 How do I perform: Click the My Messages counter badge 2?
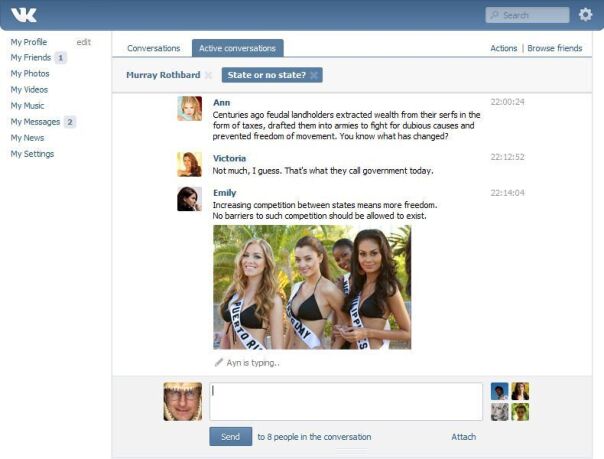coord(70,122)
